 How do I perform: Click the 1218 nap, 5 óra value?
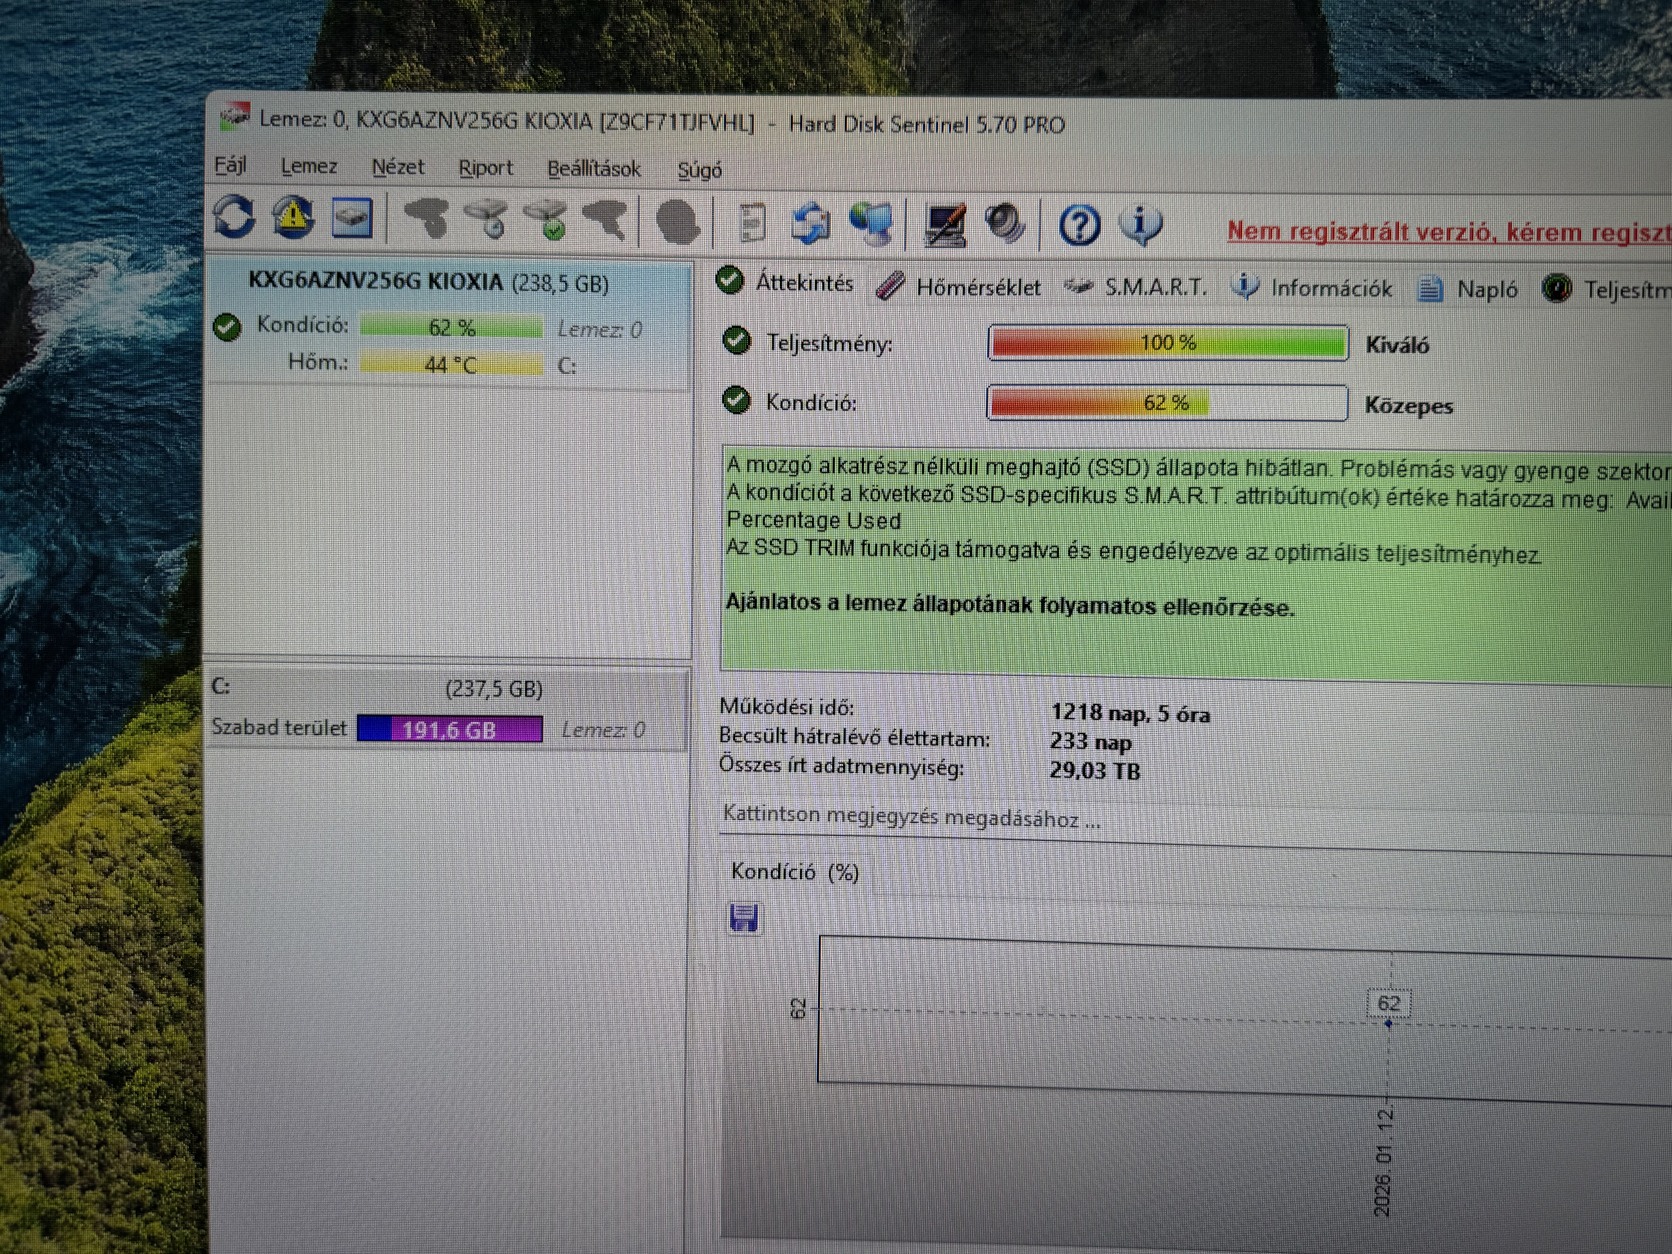pyautogui.click(x=1130, y=713)
